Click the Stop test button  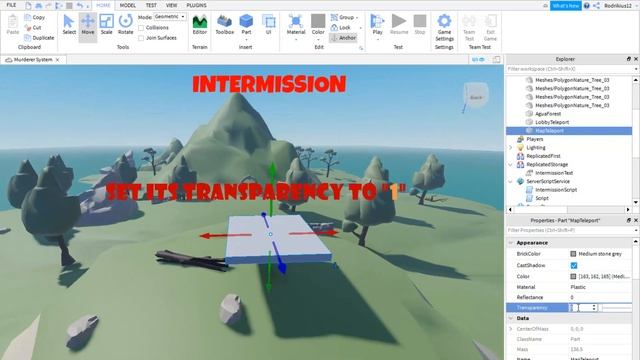[x=420, y=25]
